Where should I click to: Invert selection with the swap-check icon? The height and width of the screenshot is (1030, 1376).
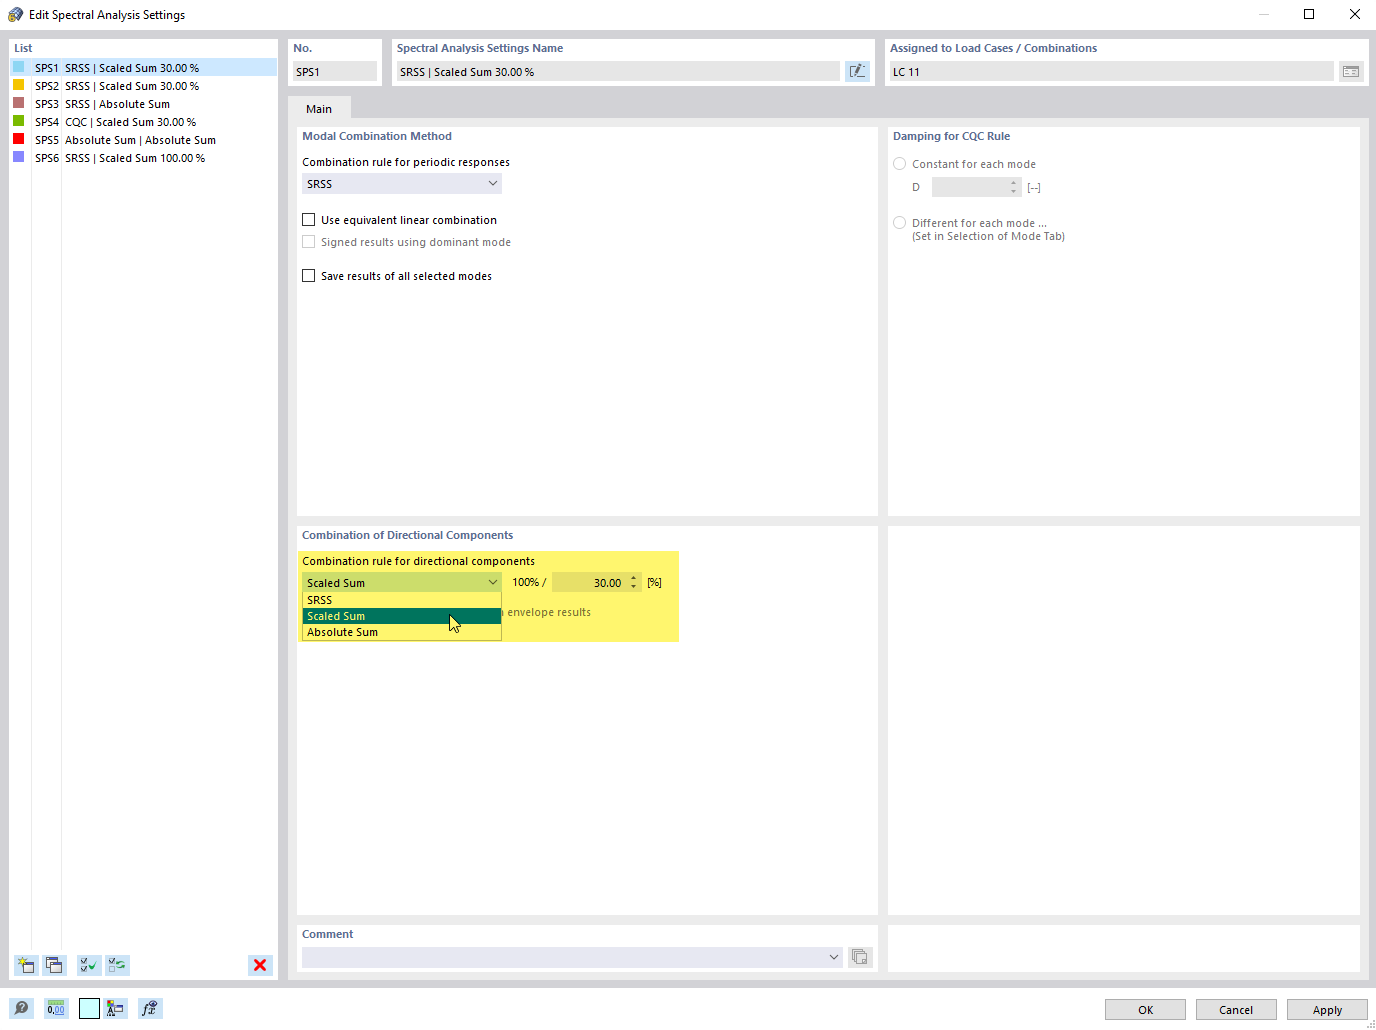(118, 965)
